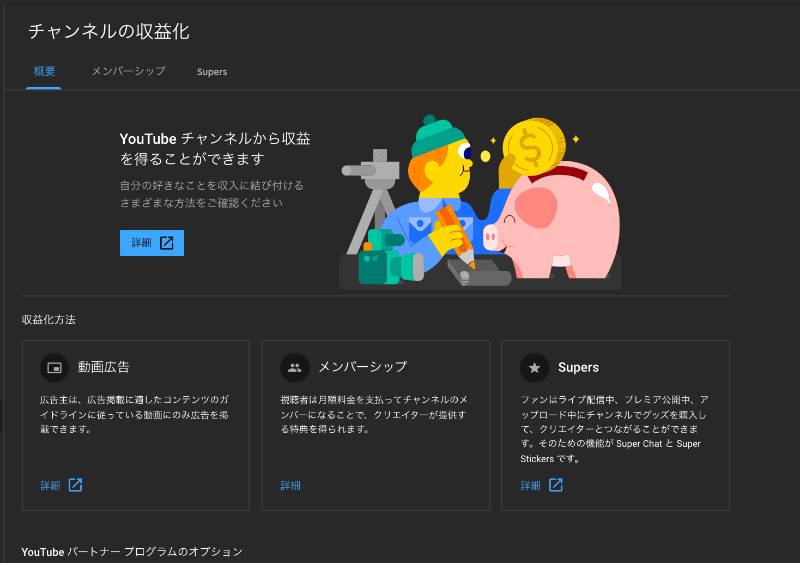Click the 自分の好きなことを収入に banner subtext
The image size is (800, 563).
point(212,194)
